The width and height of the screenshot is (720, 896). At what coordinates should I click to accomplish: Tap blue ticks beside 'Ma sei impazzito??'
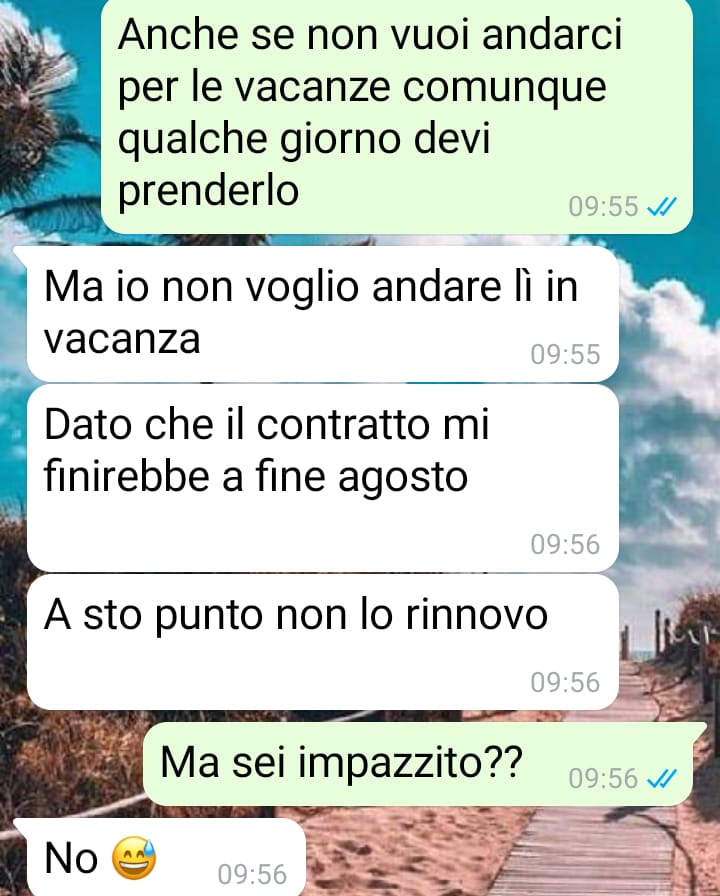(x=662, y=778)
